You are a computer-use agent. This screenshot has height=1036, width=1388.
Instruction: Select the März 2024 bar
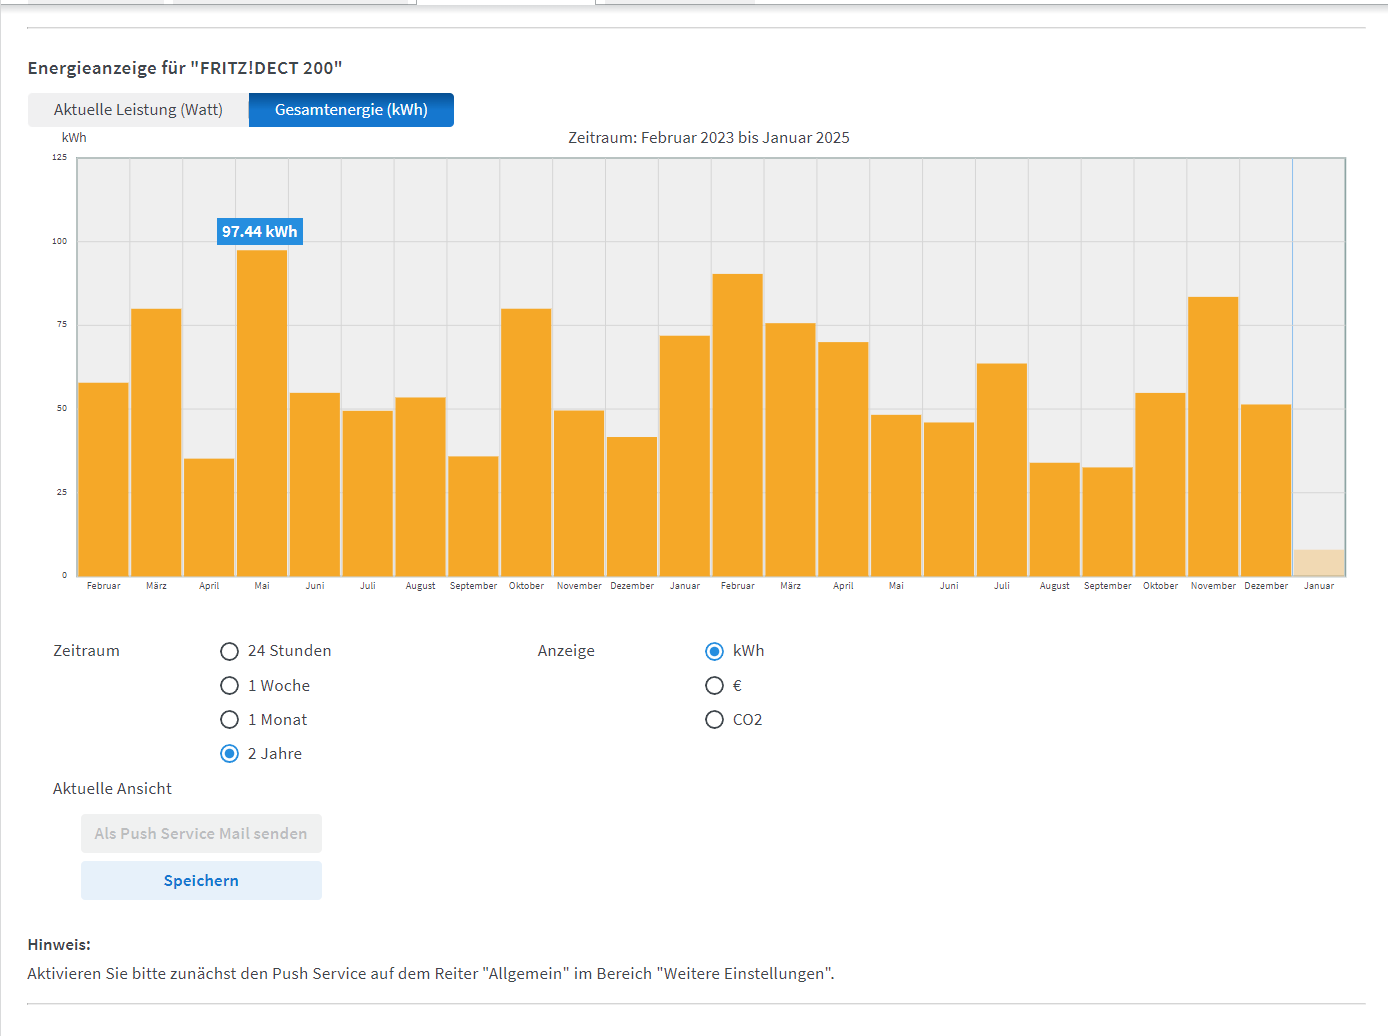tap(790, 449)
